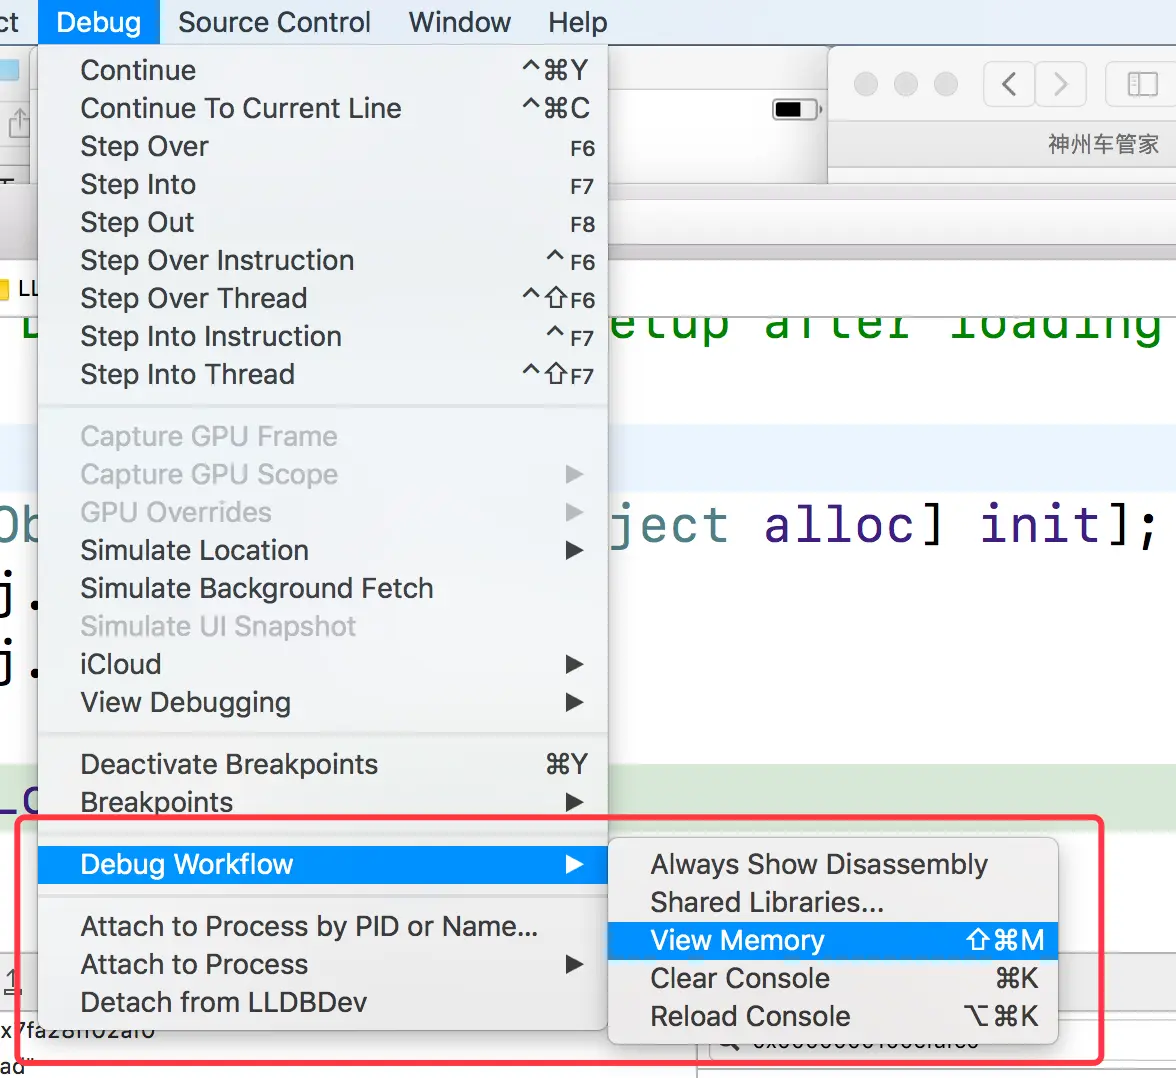Toggle Always Show Disassembly
This screenshot has width=1176, height=1078.
point(832,865)
